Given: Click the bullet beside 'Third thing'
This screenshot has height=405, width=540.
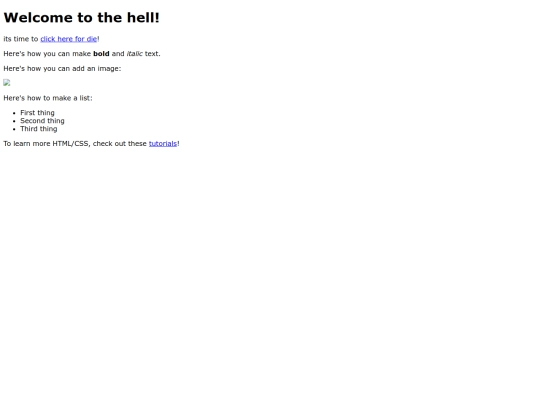Looking at the screenshot, I should tap(14, 129).
